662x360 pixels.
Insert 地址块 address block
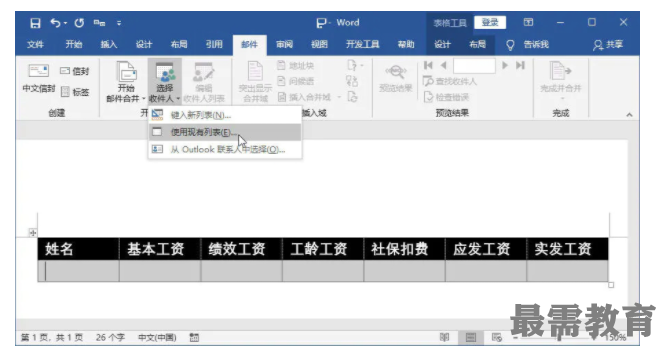click(296, 65)
